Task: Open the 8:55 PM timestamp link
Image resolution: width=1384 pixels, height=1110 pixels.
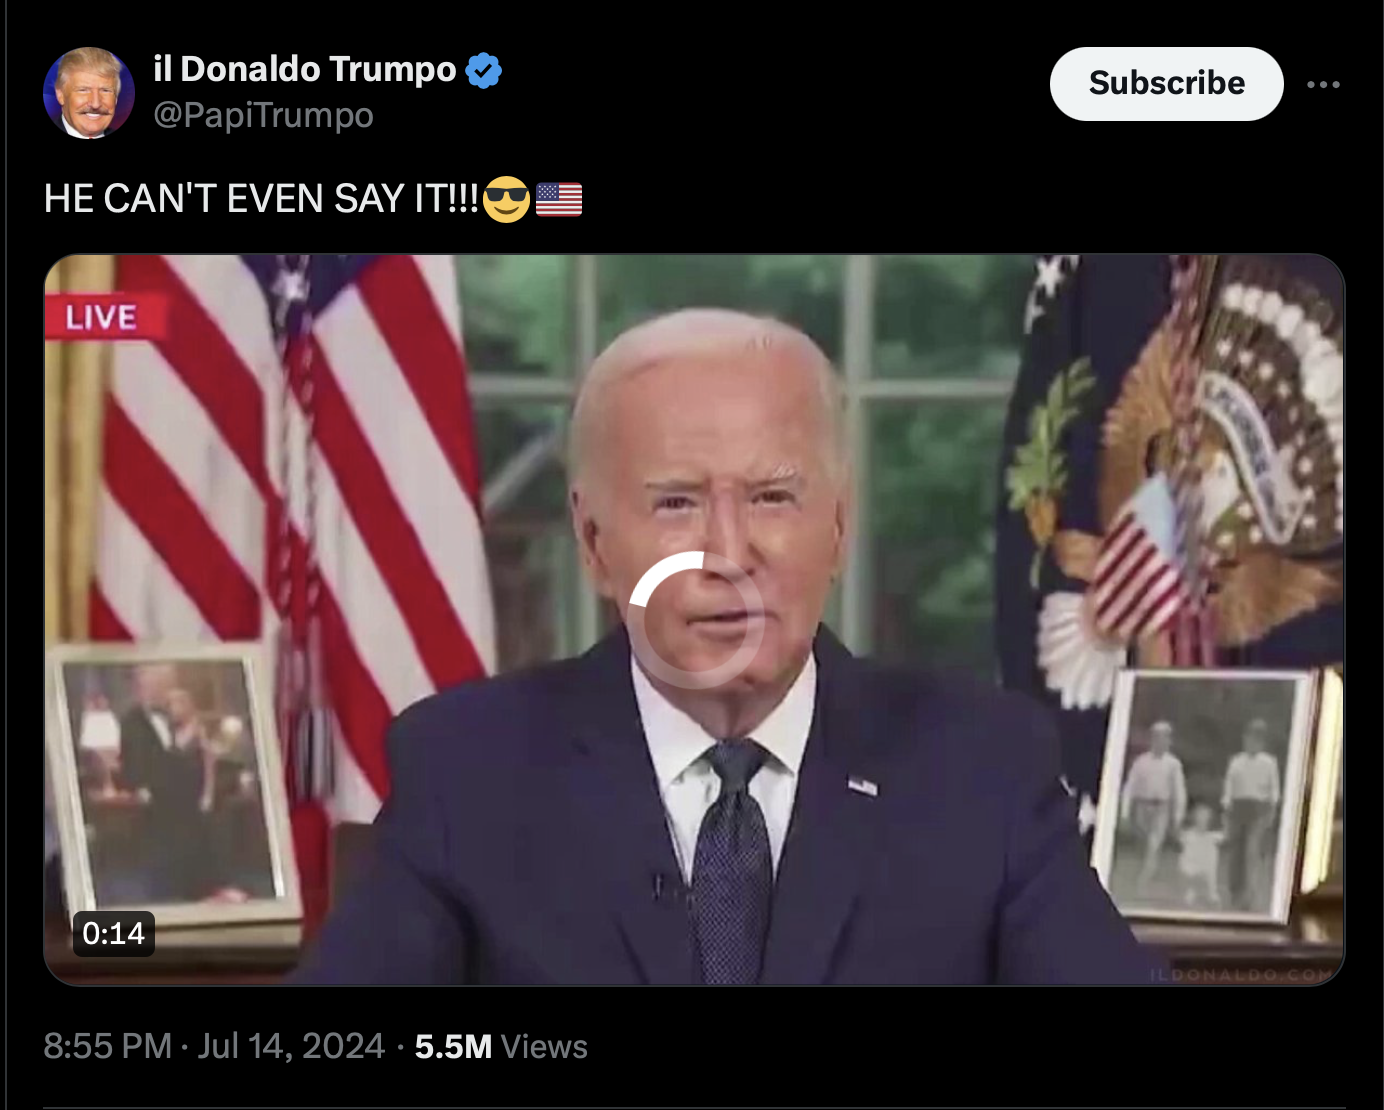Action: (x=108, y=1046)
